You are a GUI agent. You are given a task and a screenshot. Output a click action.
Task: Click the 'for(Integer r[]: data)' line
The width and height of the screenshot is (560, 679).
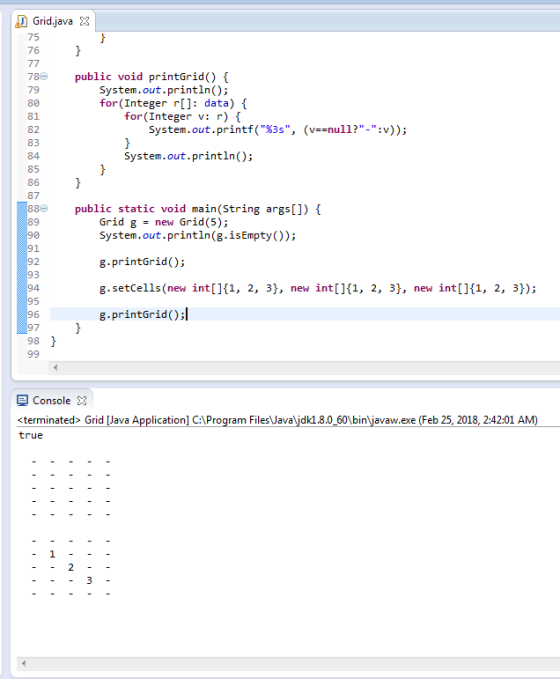[173, 103]
